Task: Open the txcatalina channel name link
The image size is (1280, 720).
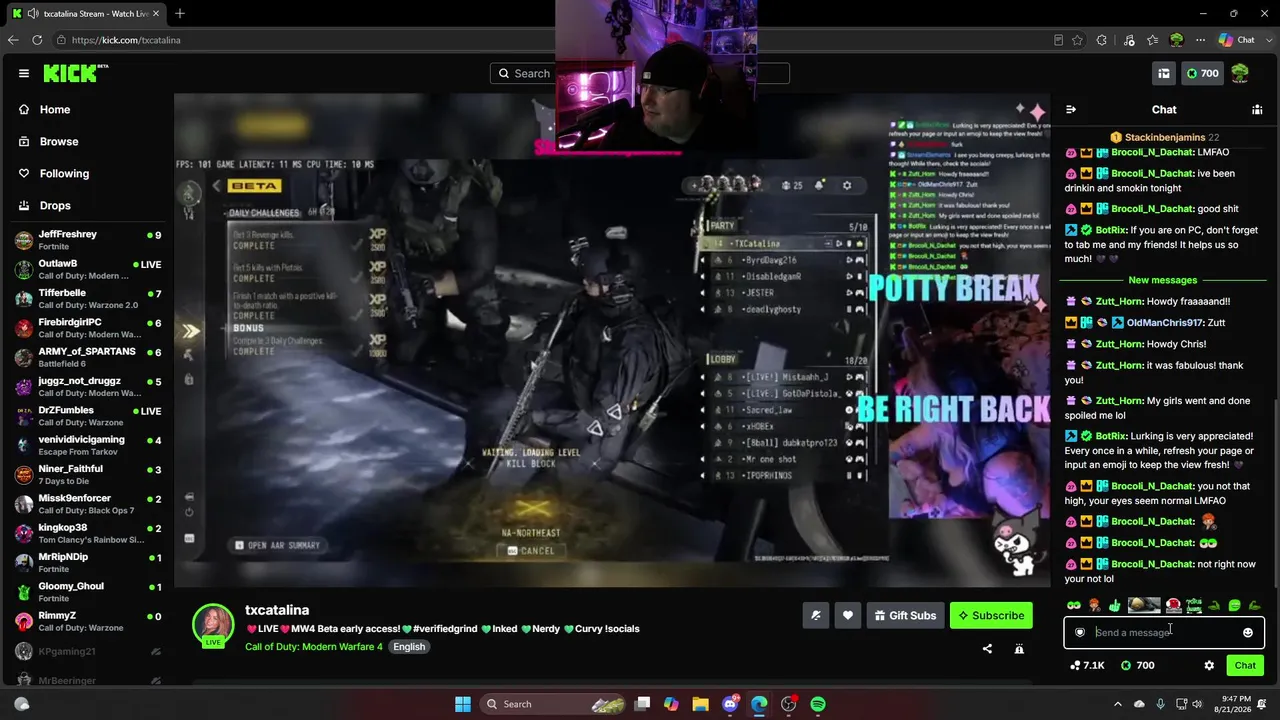Action: (277, 610)
